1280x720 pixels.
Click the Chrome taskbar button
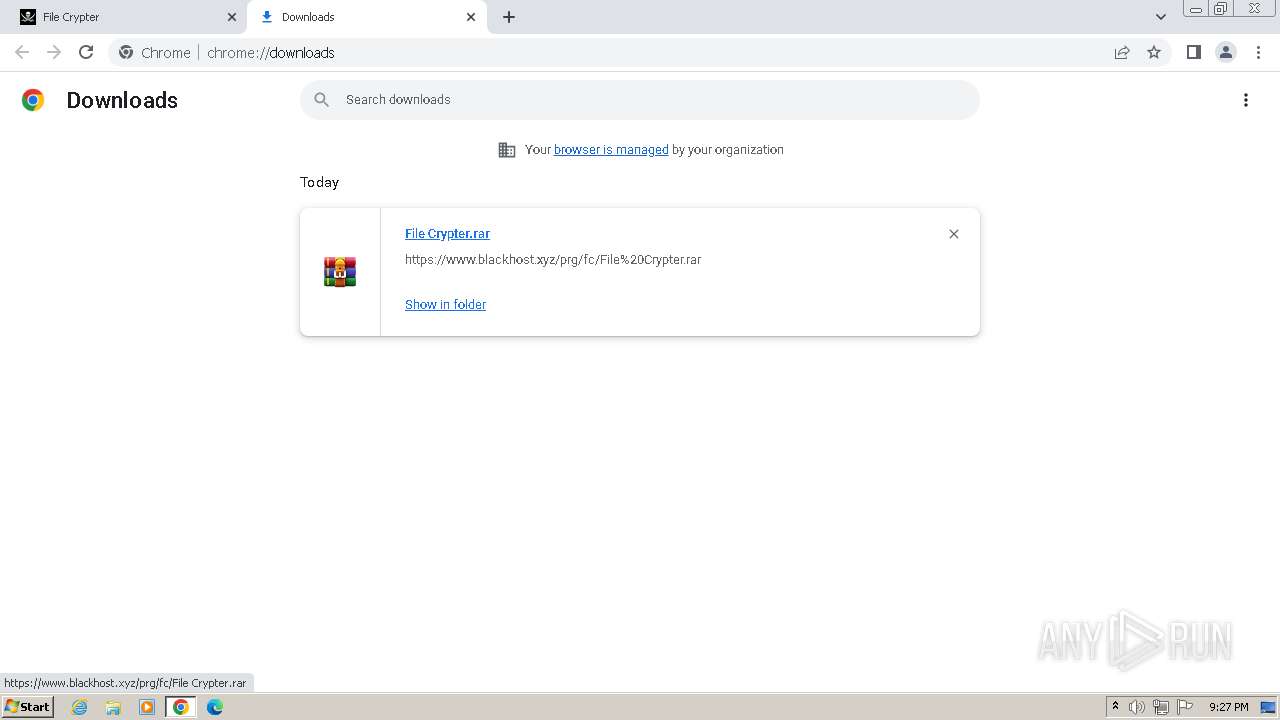coord(181,707)
